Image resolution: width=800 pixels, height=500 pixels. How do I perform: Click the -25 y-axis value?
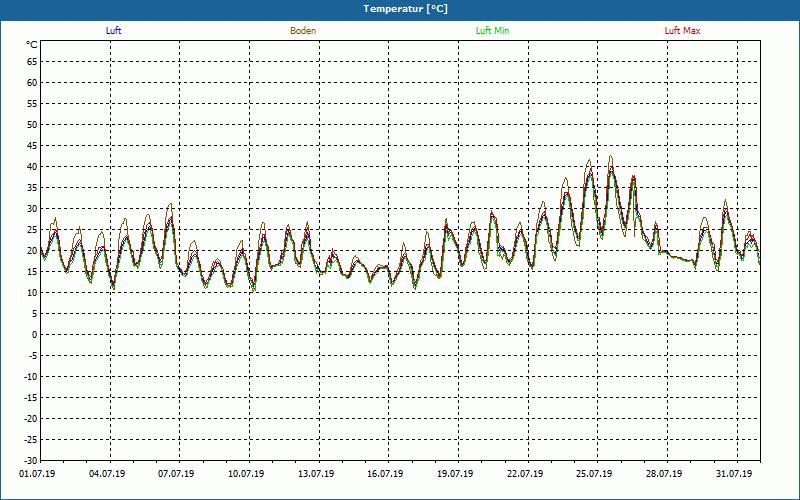point(31,440)
